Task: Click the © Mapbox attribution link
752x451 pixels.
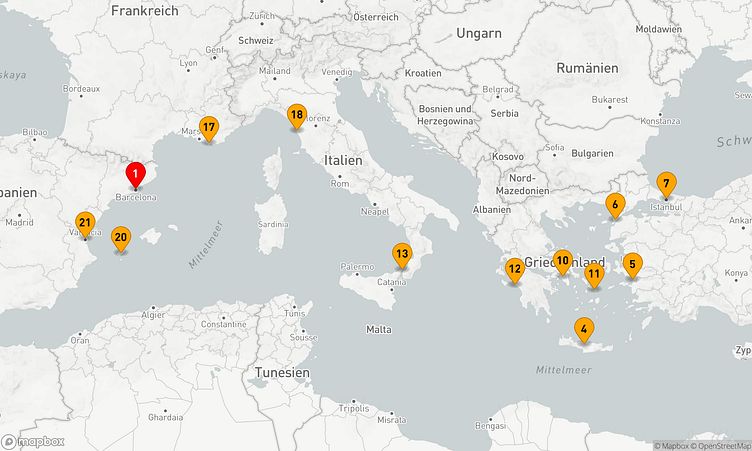Action: click(x=672, y=446)
